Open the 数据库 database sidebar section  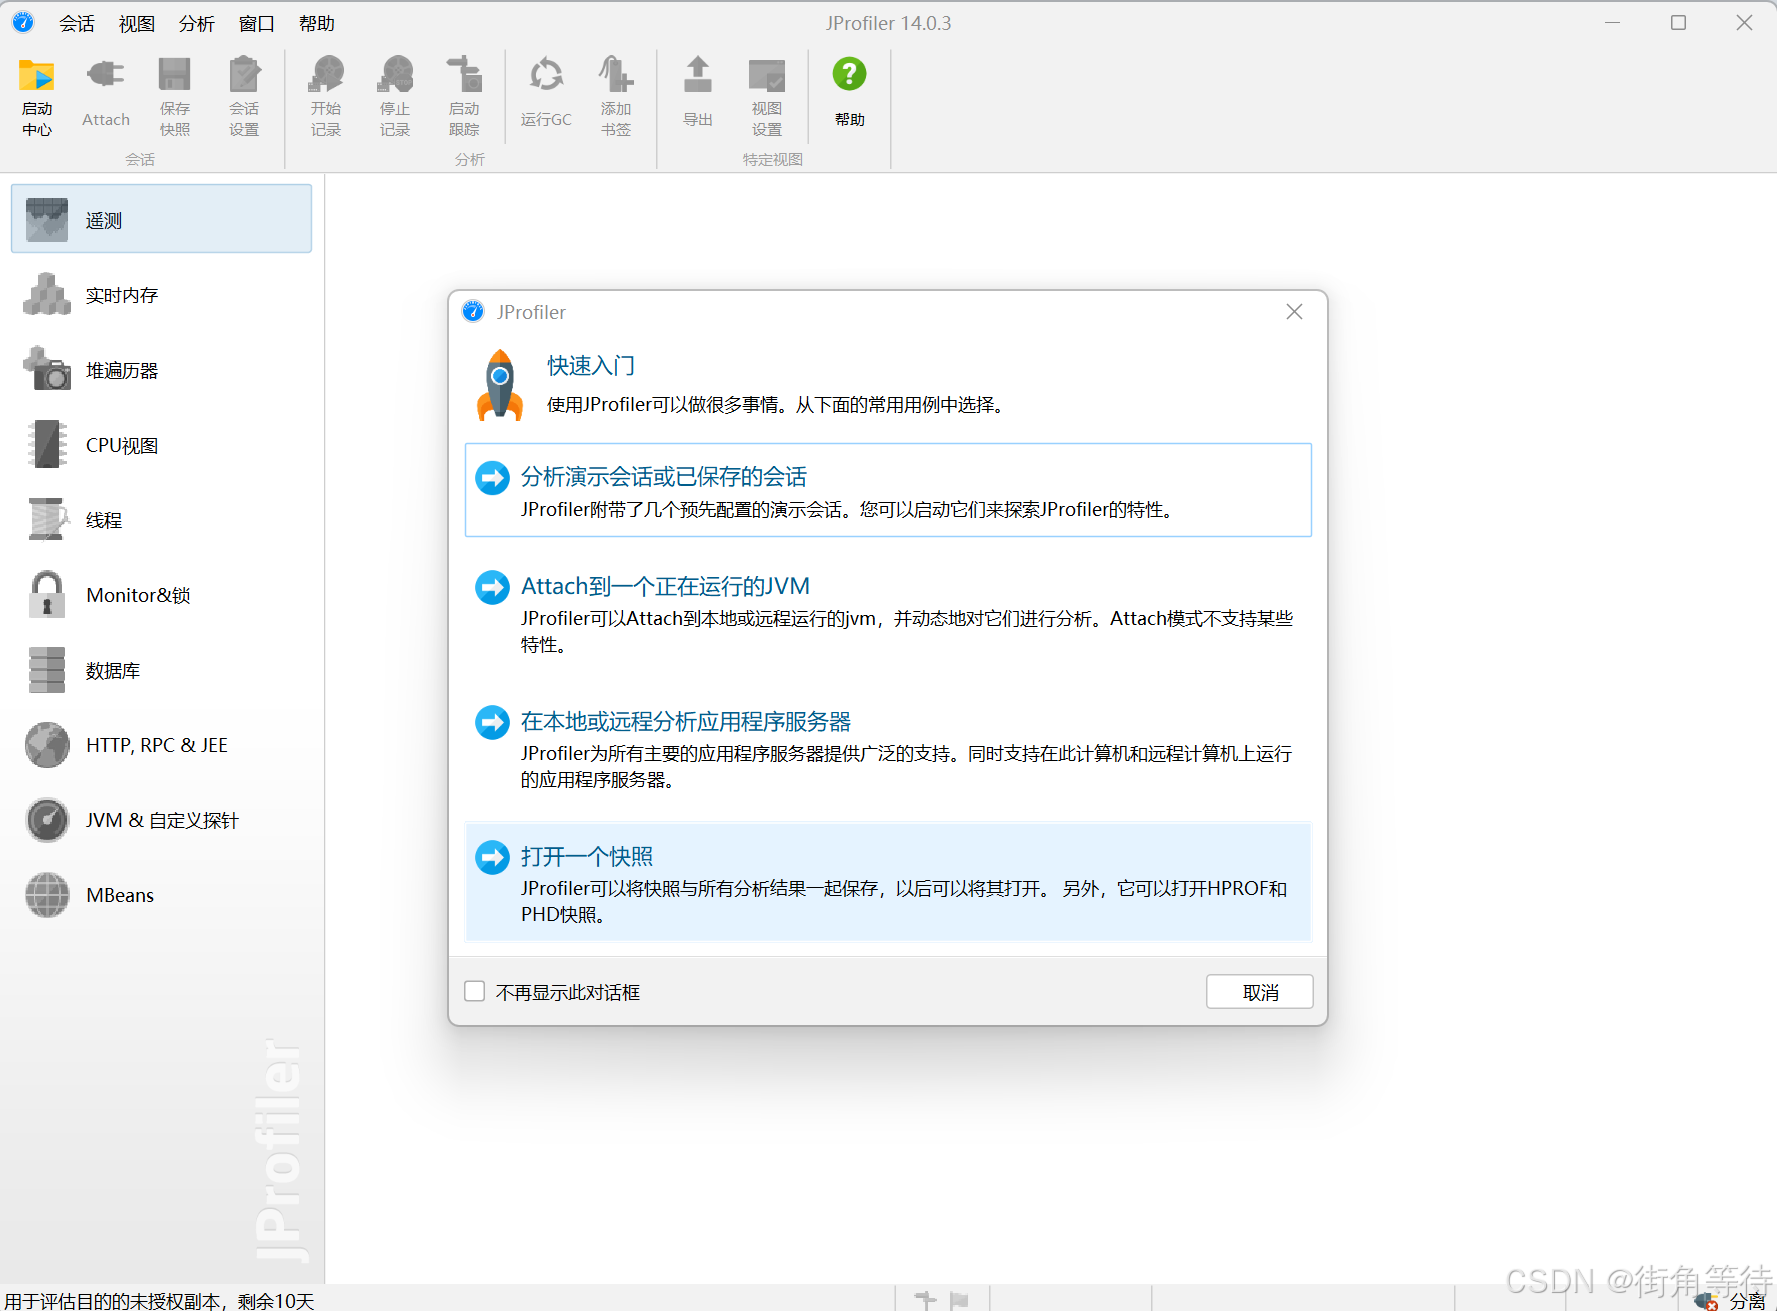tap(161, 670)
